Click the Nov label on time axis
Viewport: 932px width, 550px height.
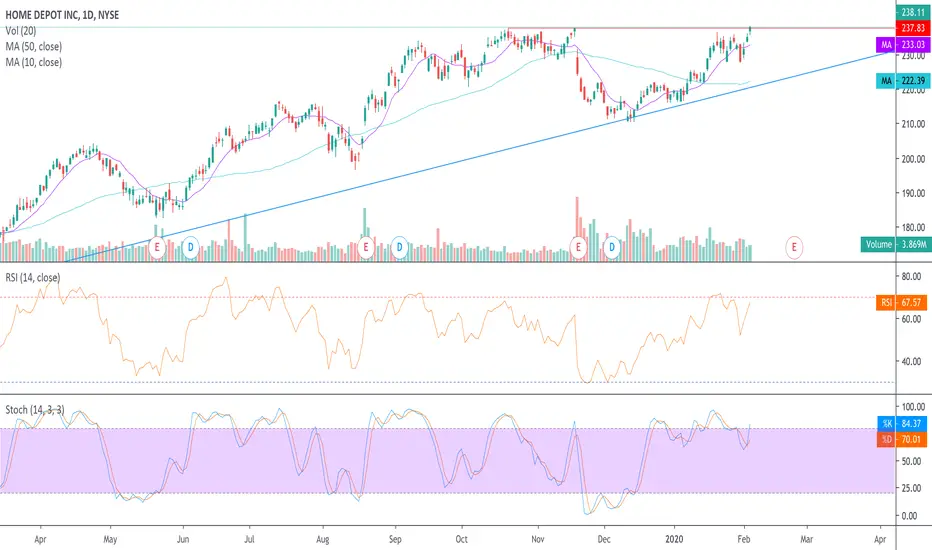537,539
